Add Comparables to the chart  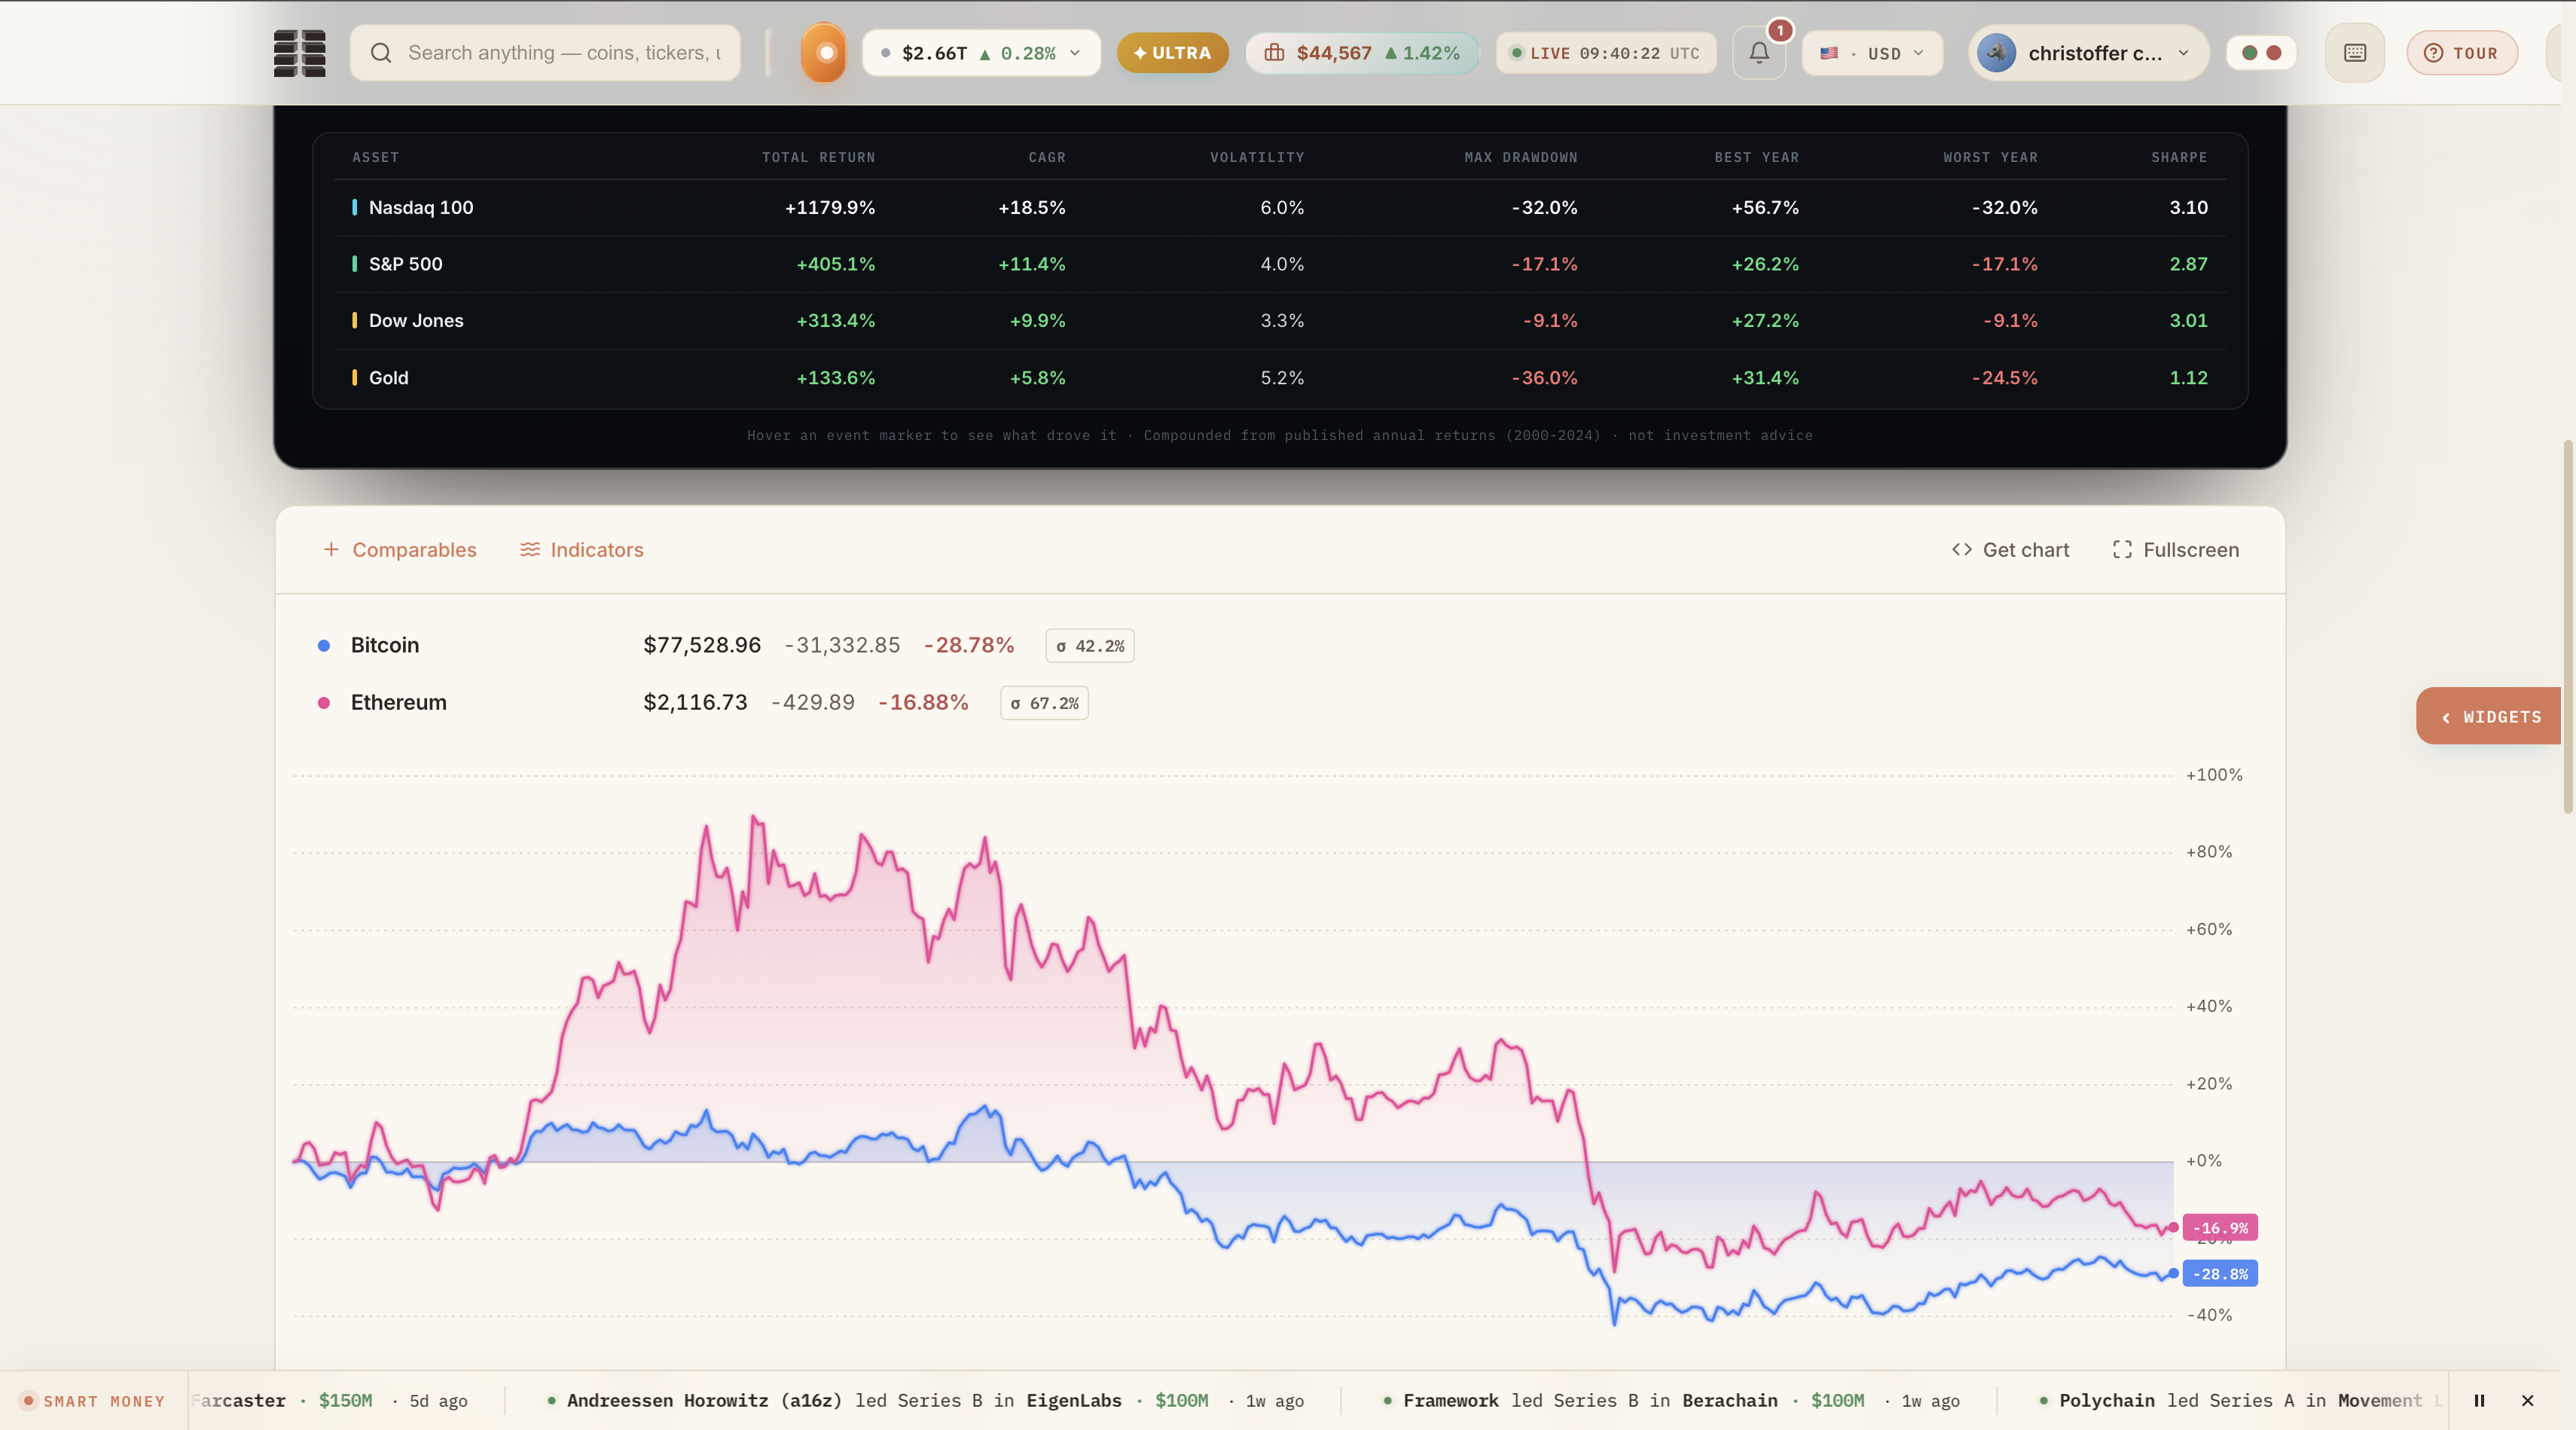tap(400, 550)
